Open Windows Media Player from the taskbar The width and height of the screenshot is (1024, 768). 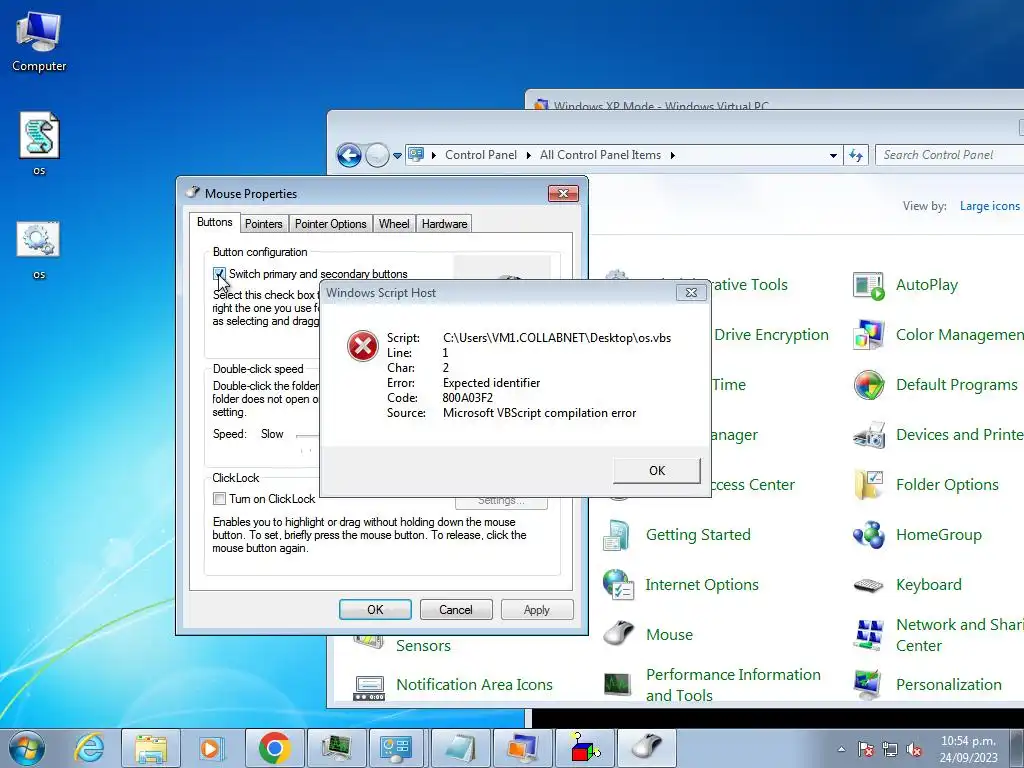tap(212, 748)
